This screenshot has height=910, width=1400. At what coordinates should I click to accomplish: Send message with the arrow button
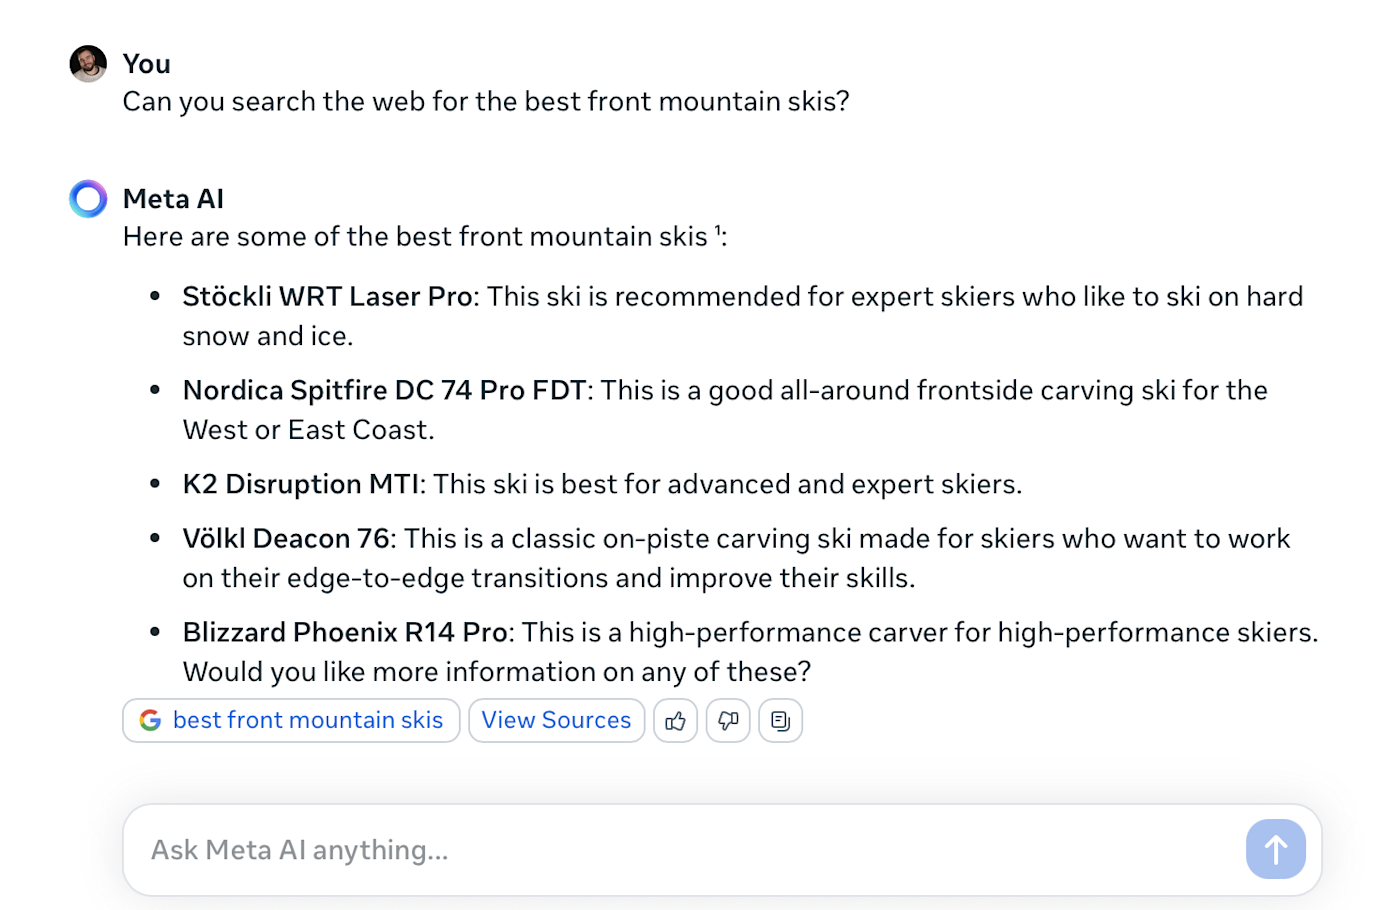pos(1276,849)
